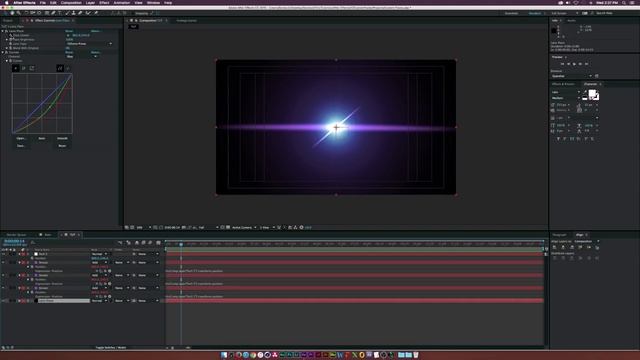
Task: Open the Effect menu
Action: pyautogui.click(x=104, y=2)
